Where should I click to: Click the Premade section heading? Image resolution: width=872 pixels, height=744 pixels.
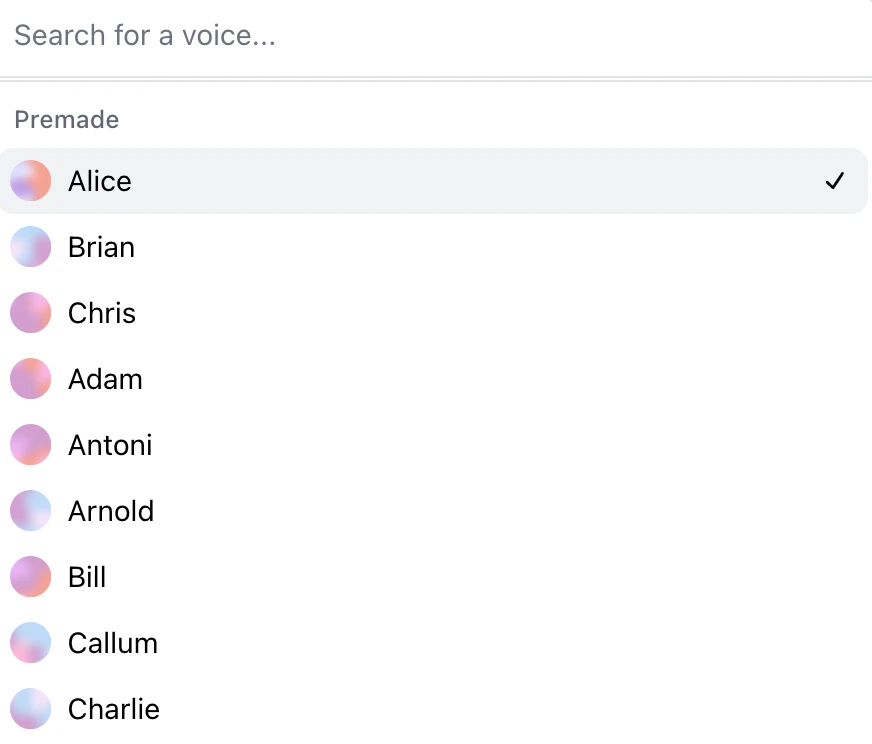pos(67,120)
